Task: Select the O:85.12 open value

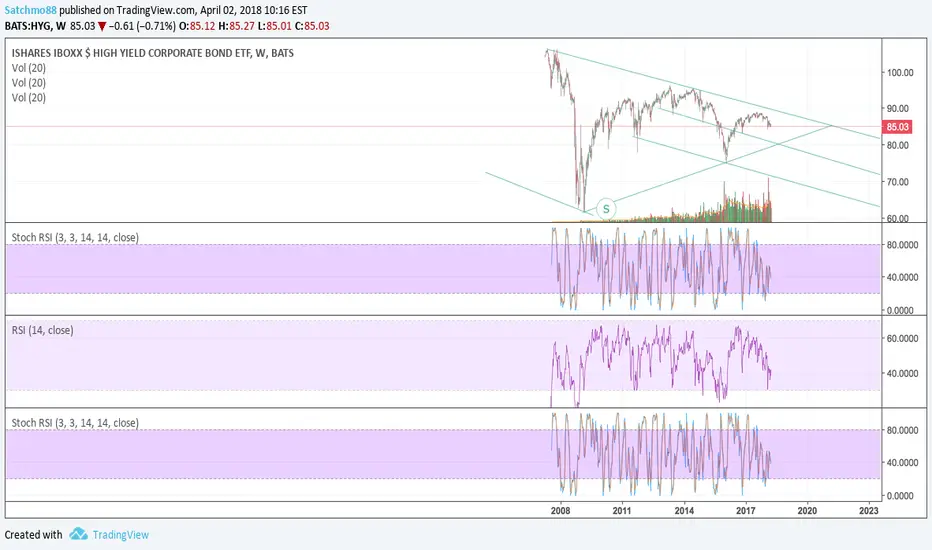Action: point(197,26)
